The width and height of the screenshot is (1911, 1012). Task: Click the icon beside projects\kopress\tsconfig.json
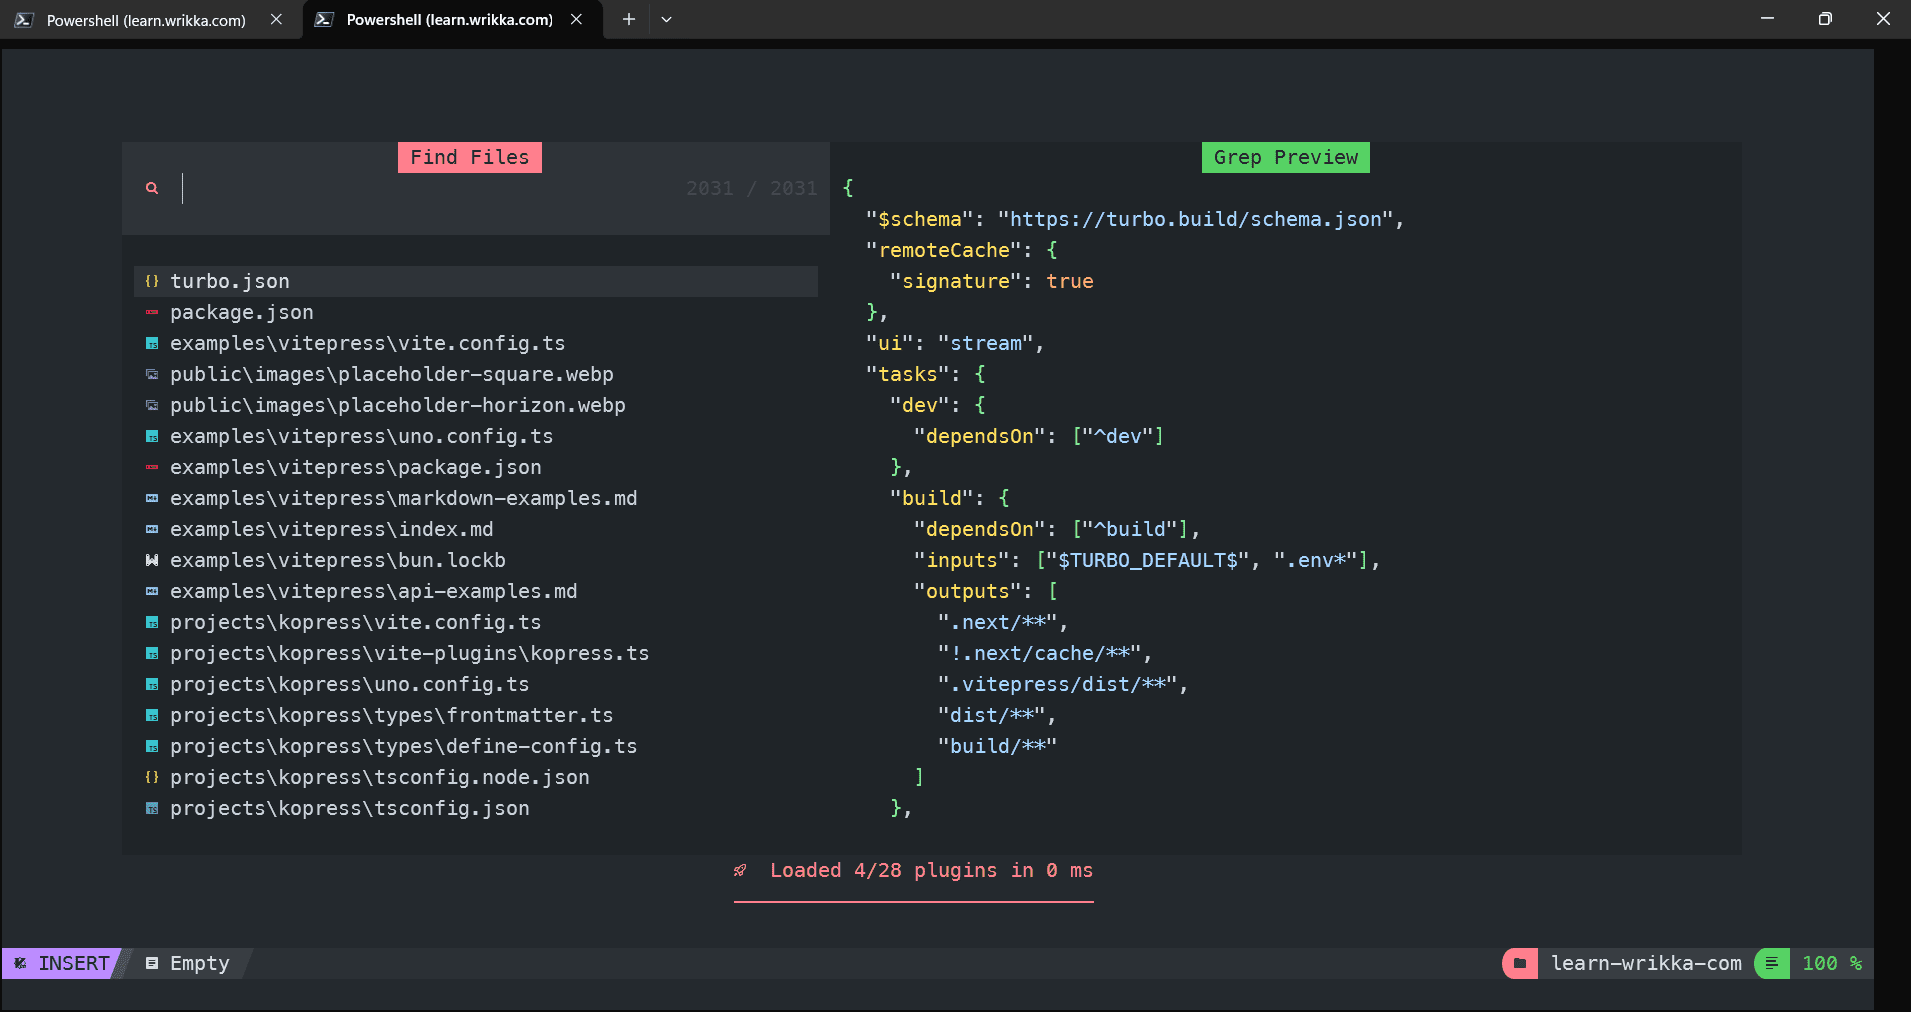152,808
